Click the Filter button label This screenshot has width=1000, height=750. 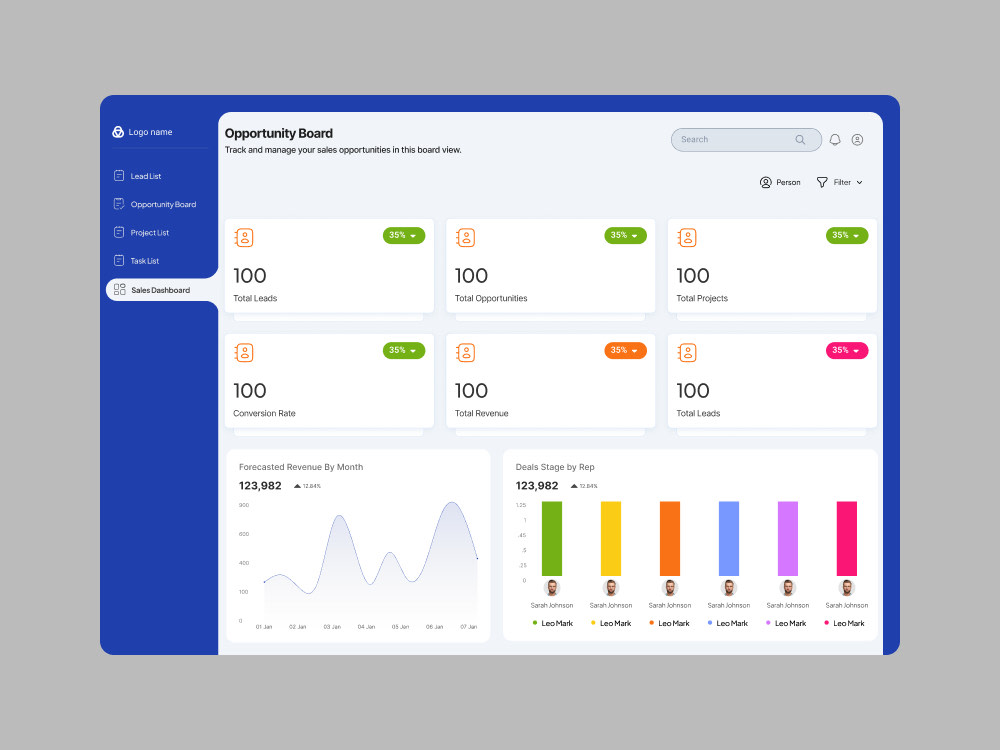click(842, 182)
